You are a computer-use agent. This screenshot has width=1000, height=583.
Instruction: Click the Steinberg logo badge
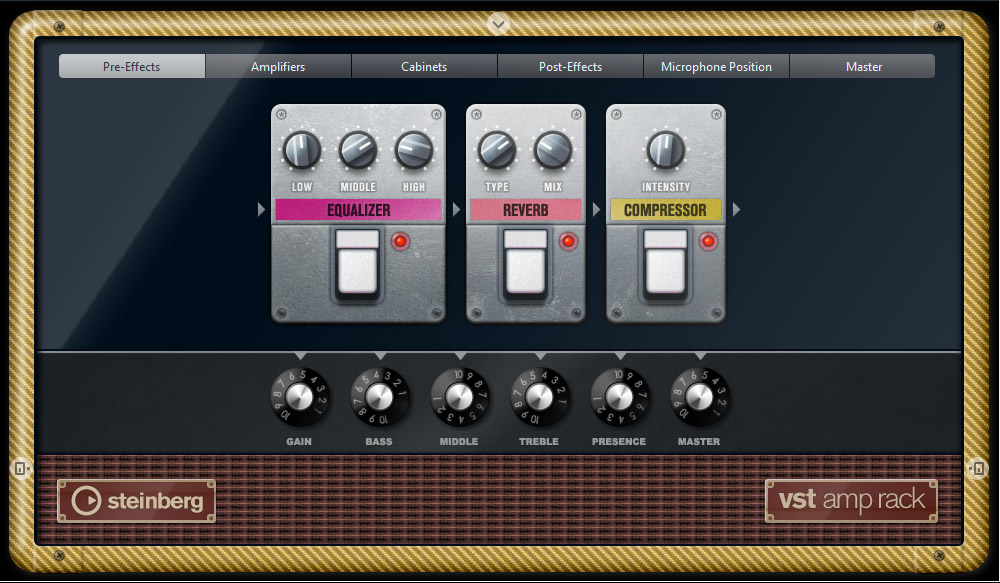tap(136, 501)
